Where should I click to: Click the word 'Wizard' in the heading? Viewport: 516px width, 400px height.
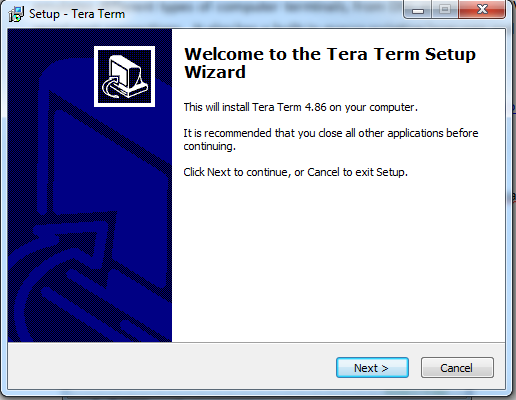(x=215, y=72)
